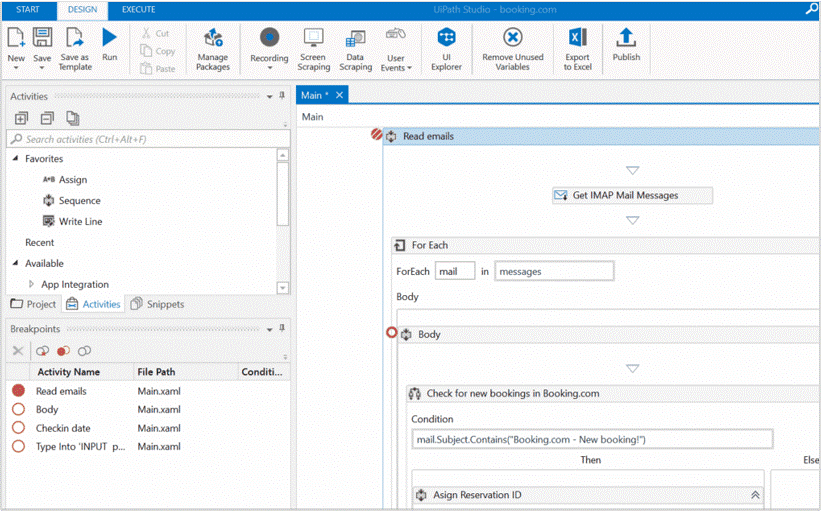Screen dimensions: 821x511
Task: Collapse the Asign Reservation ID activity
Action: click(755, 495)
